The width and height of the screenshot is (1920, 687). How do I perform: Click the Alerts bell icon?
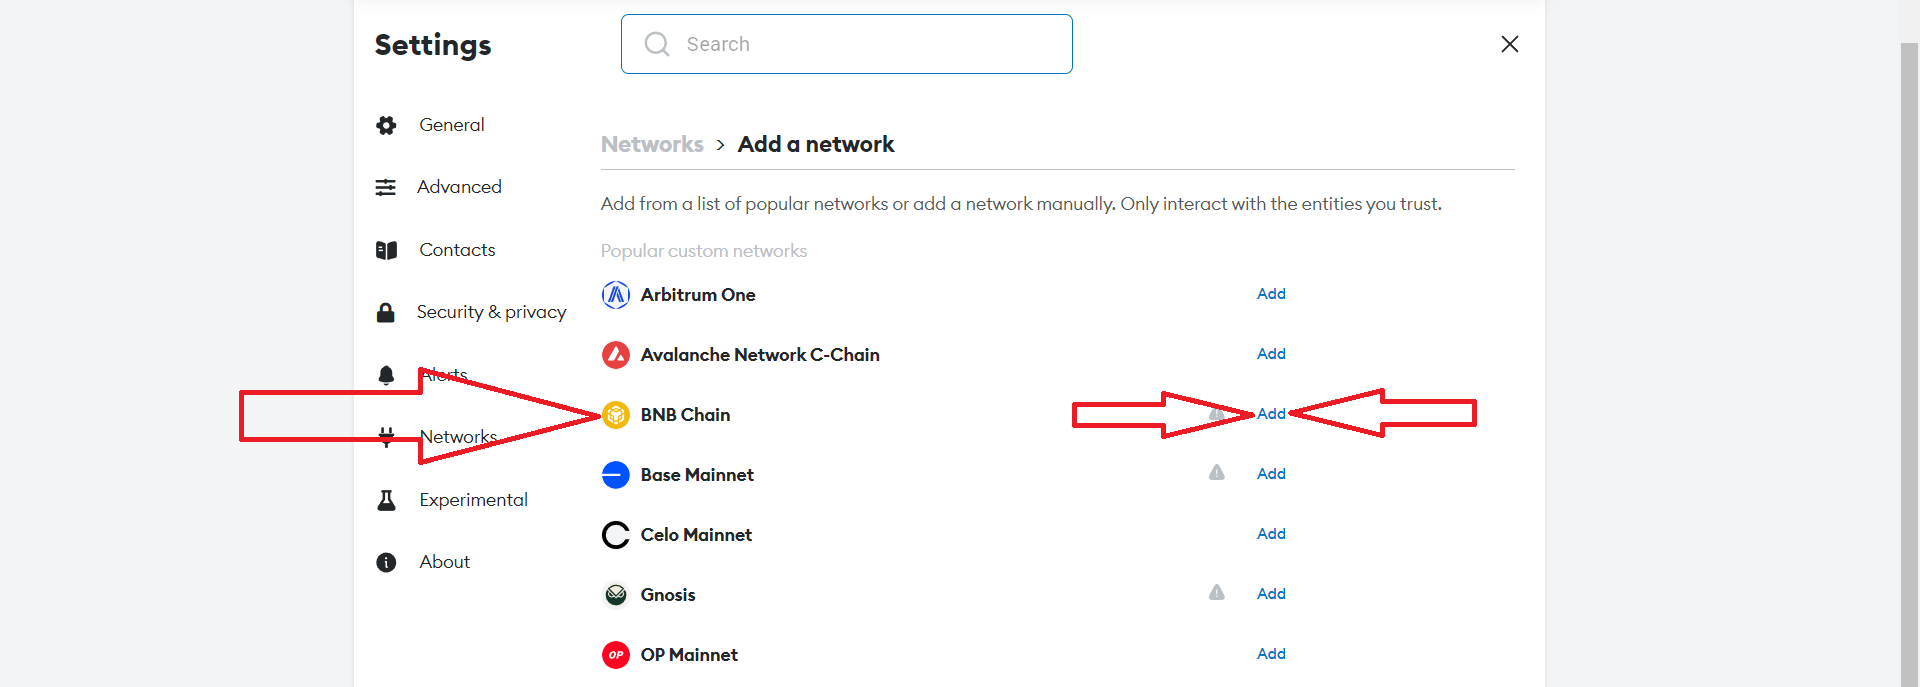pos(386,375)
